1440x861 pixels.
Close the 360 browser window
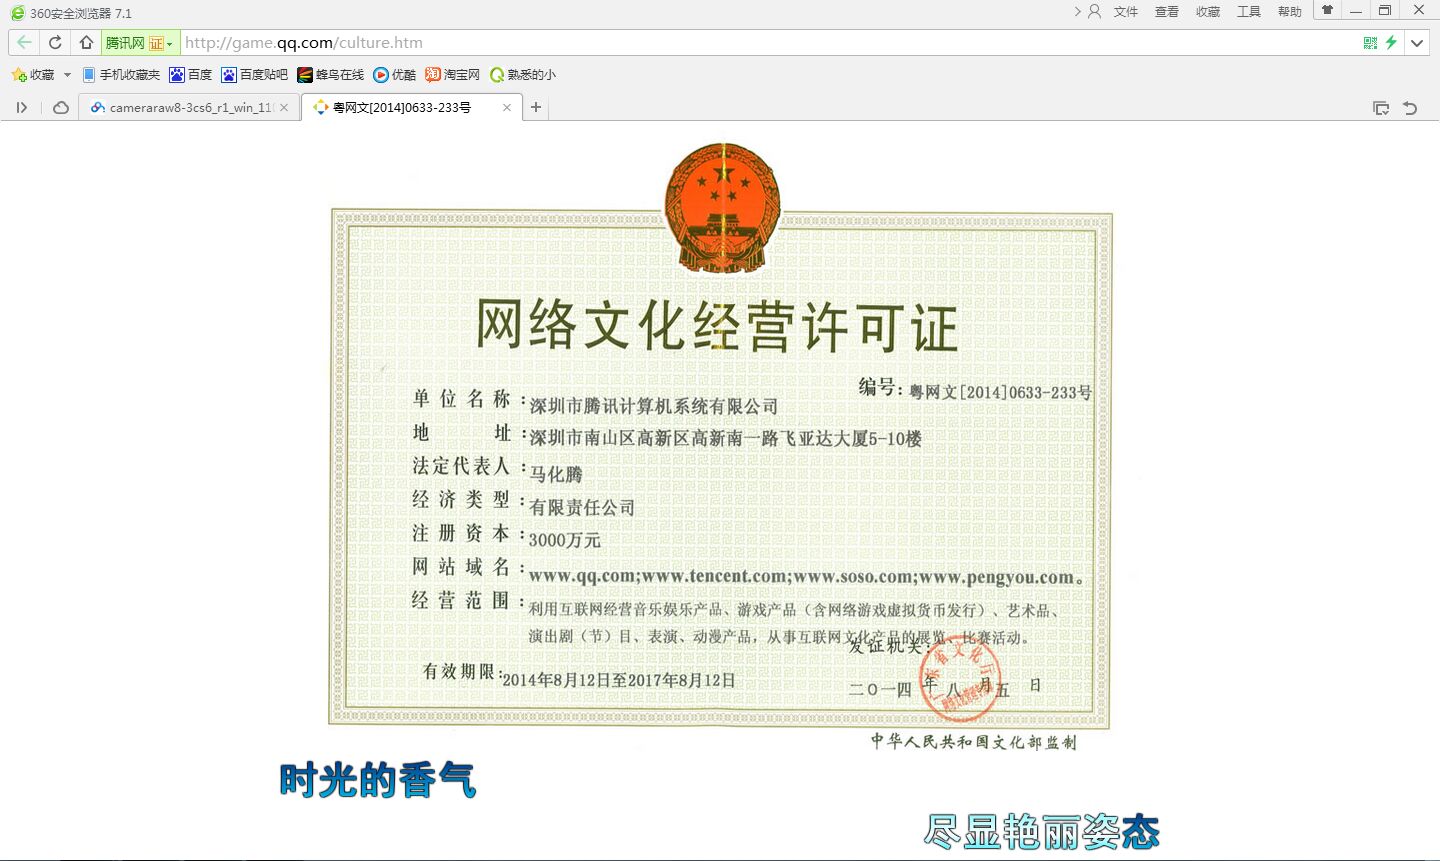(x=1419, y=11)
